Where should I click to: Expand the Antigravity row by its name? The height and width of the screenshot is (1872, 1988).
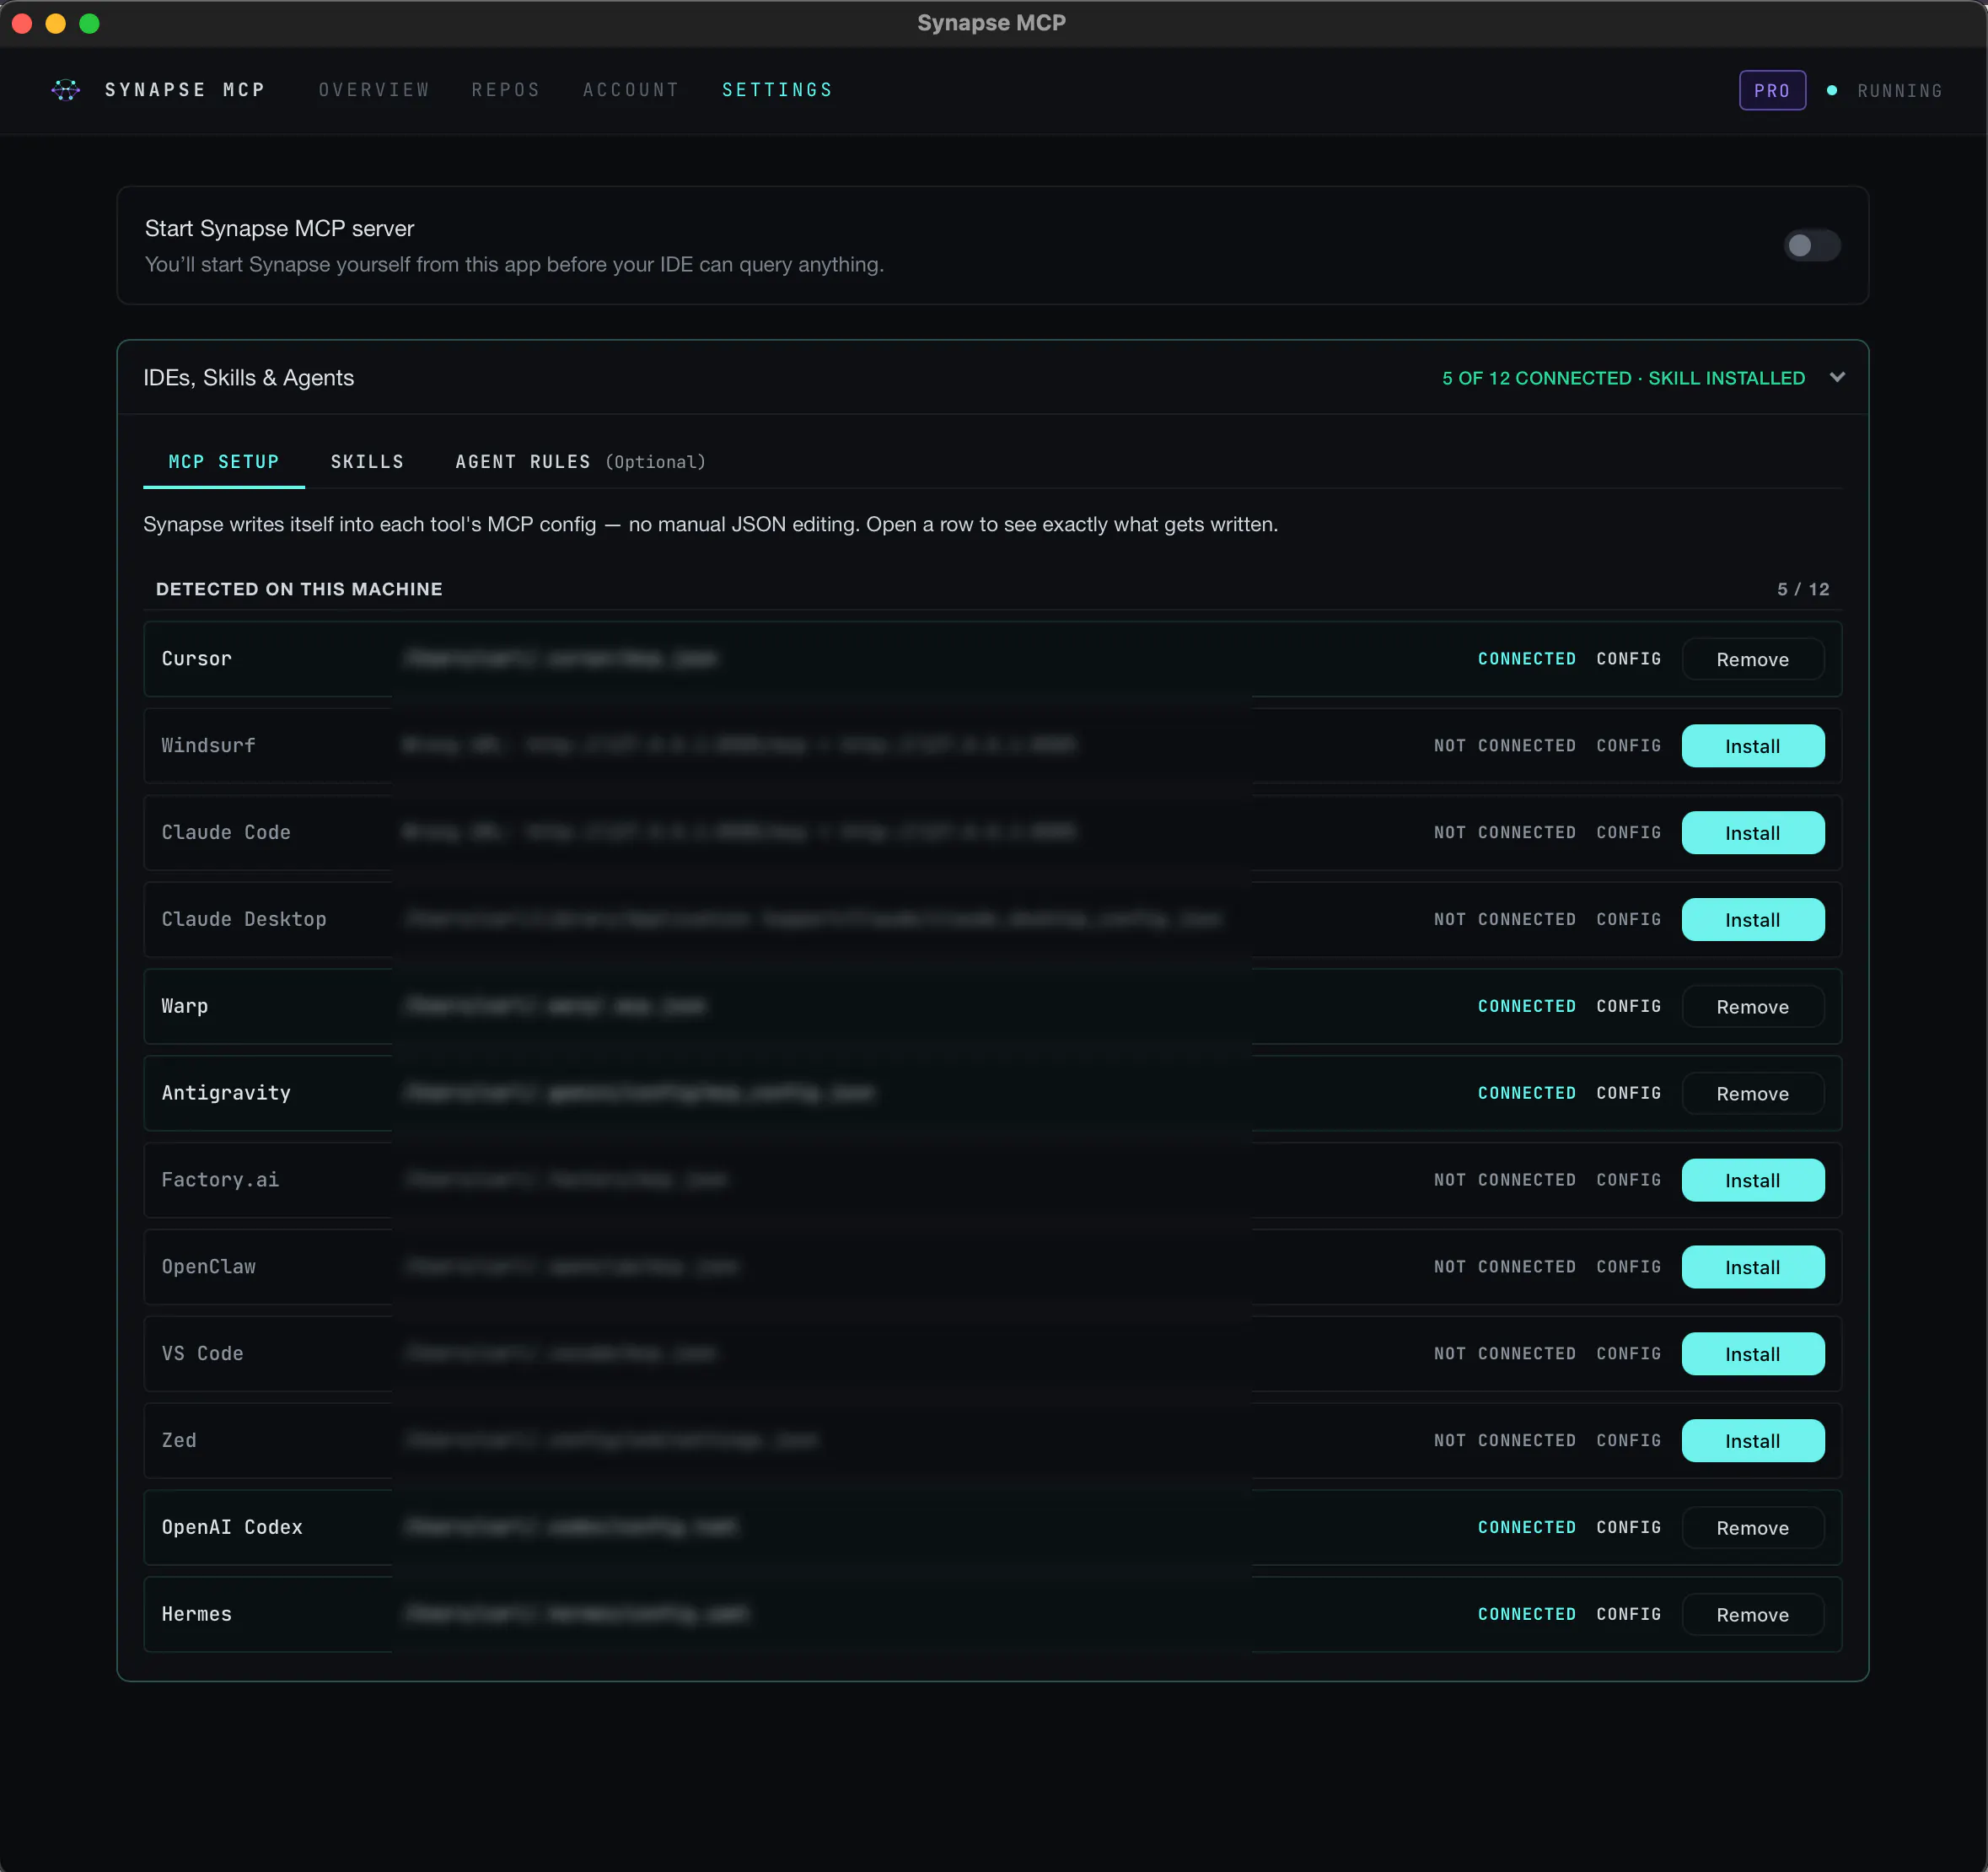coord(226,1094)
